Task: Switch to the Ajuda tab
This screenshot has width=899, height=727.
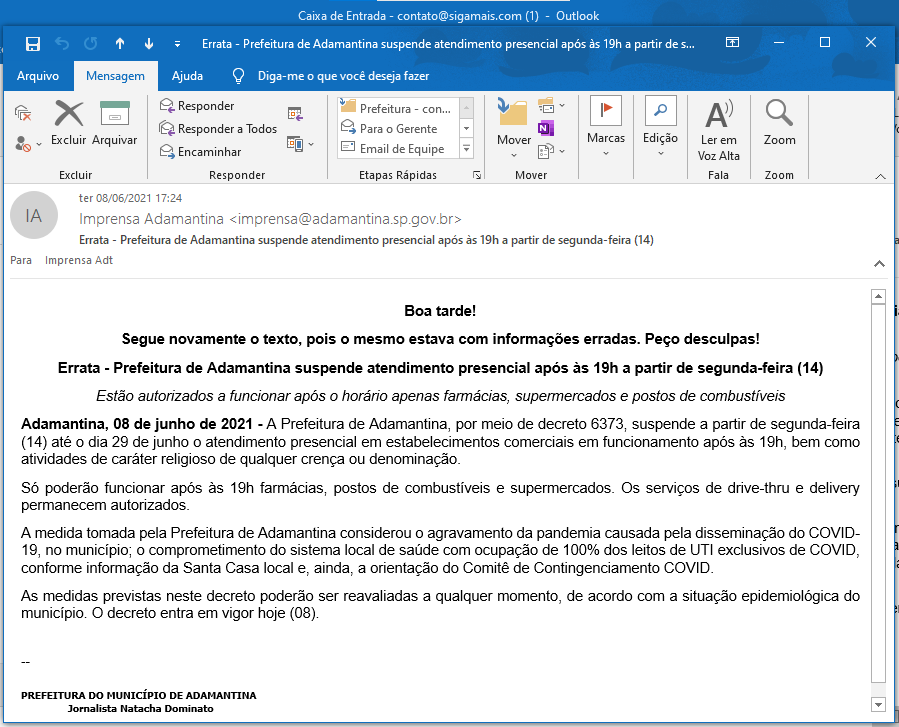Action: [187, 76]
